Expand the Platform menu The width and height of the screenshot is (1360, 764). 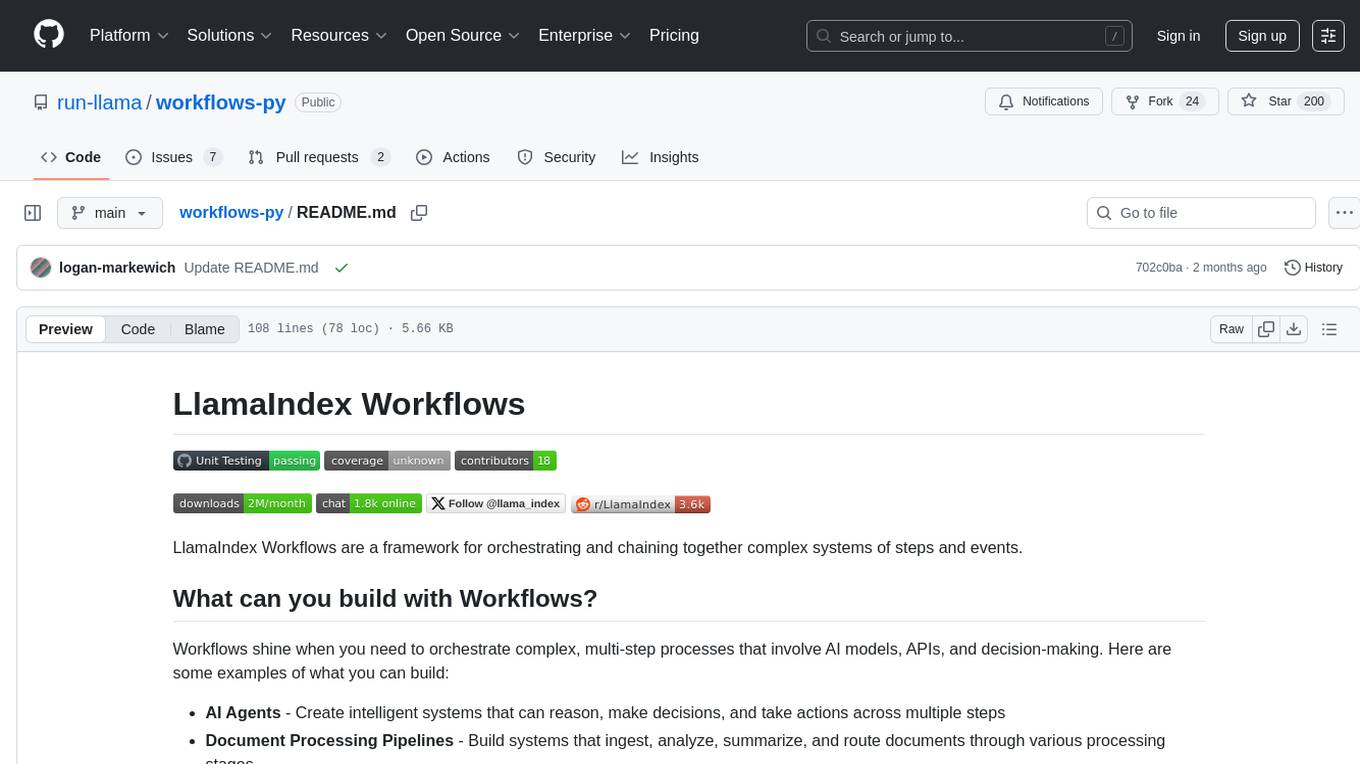tap(129, 35)
